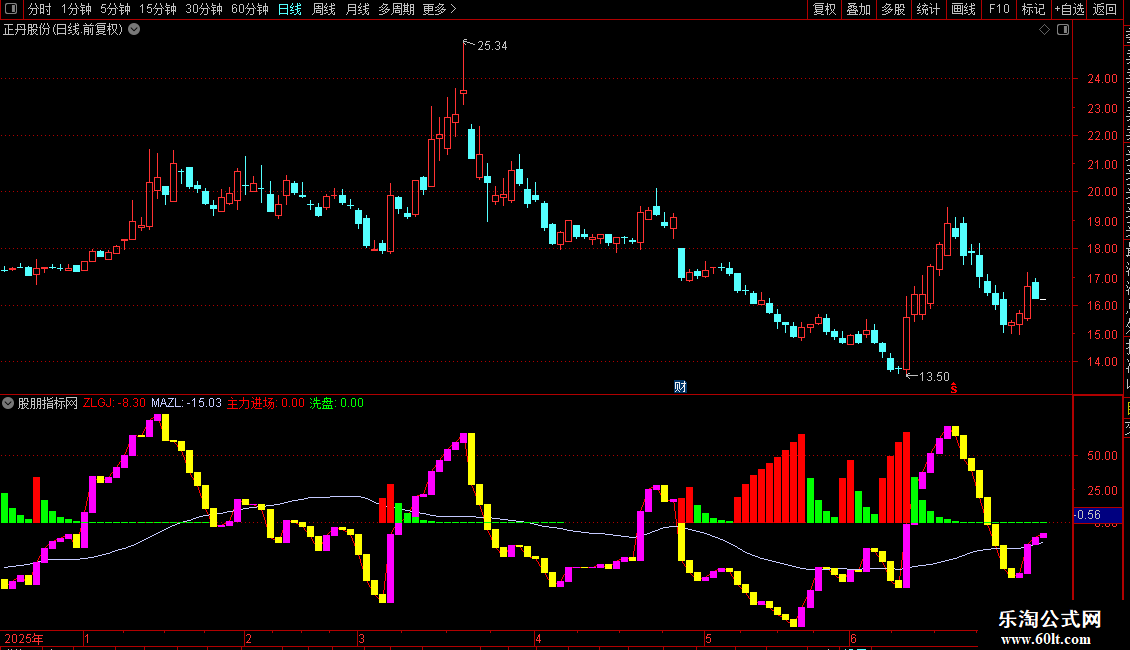
Task: Click the diamond icon atop main chart
Action: (x=1044, y=30)
